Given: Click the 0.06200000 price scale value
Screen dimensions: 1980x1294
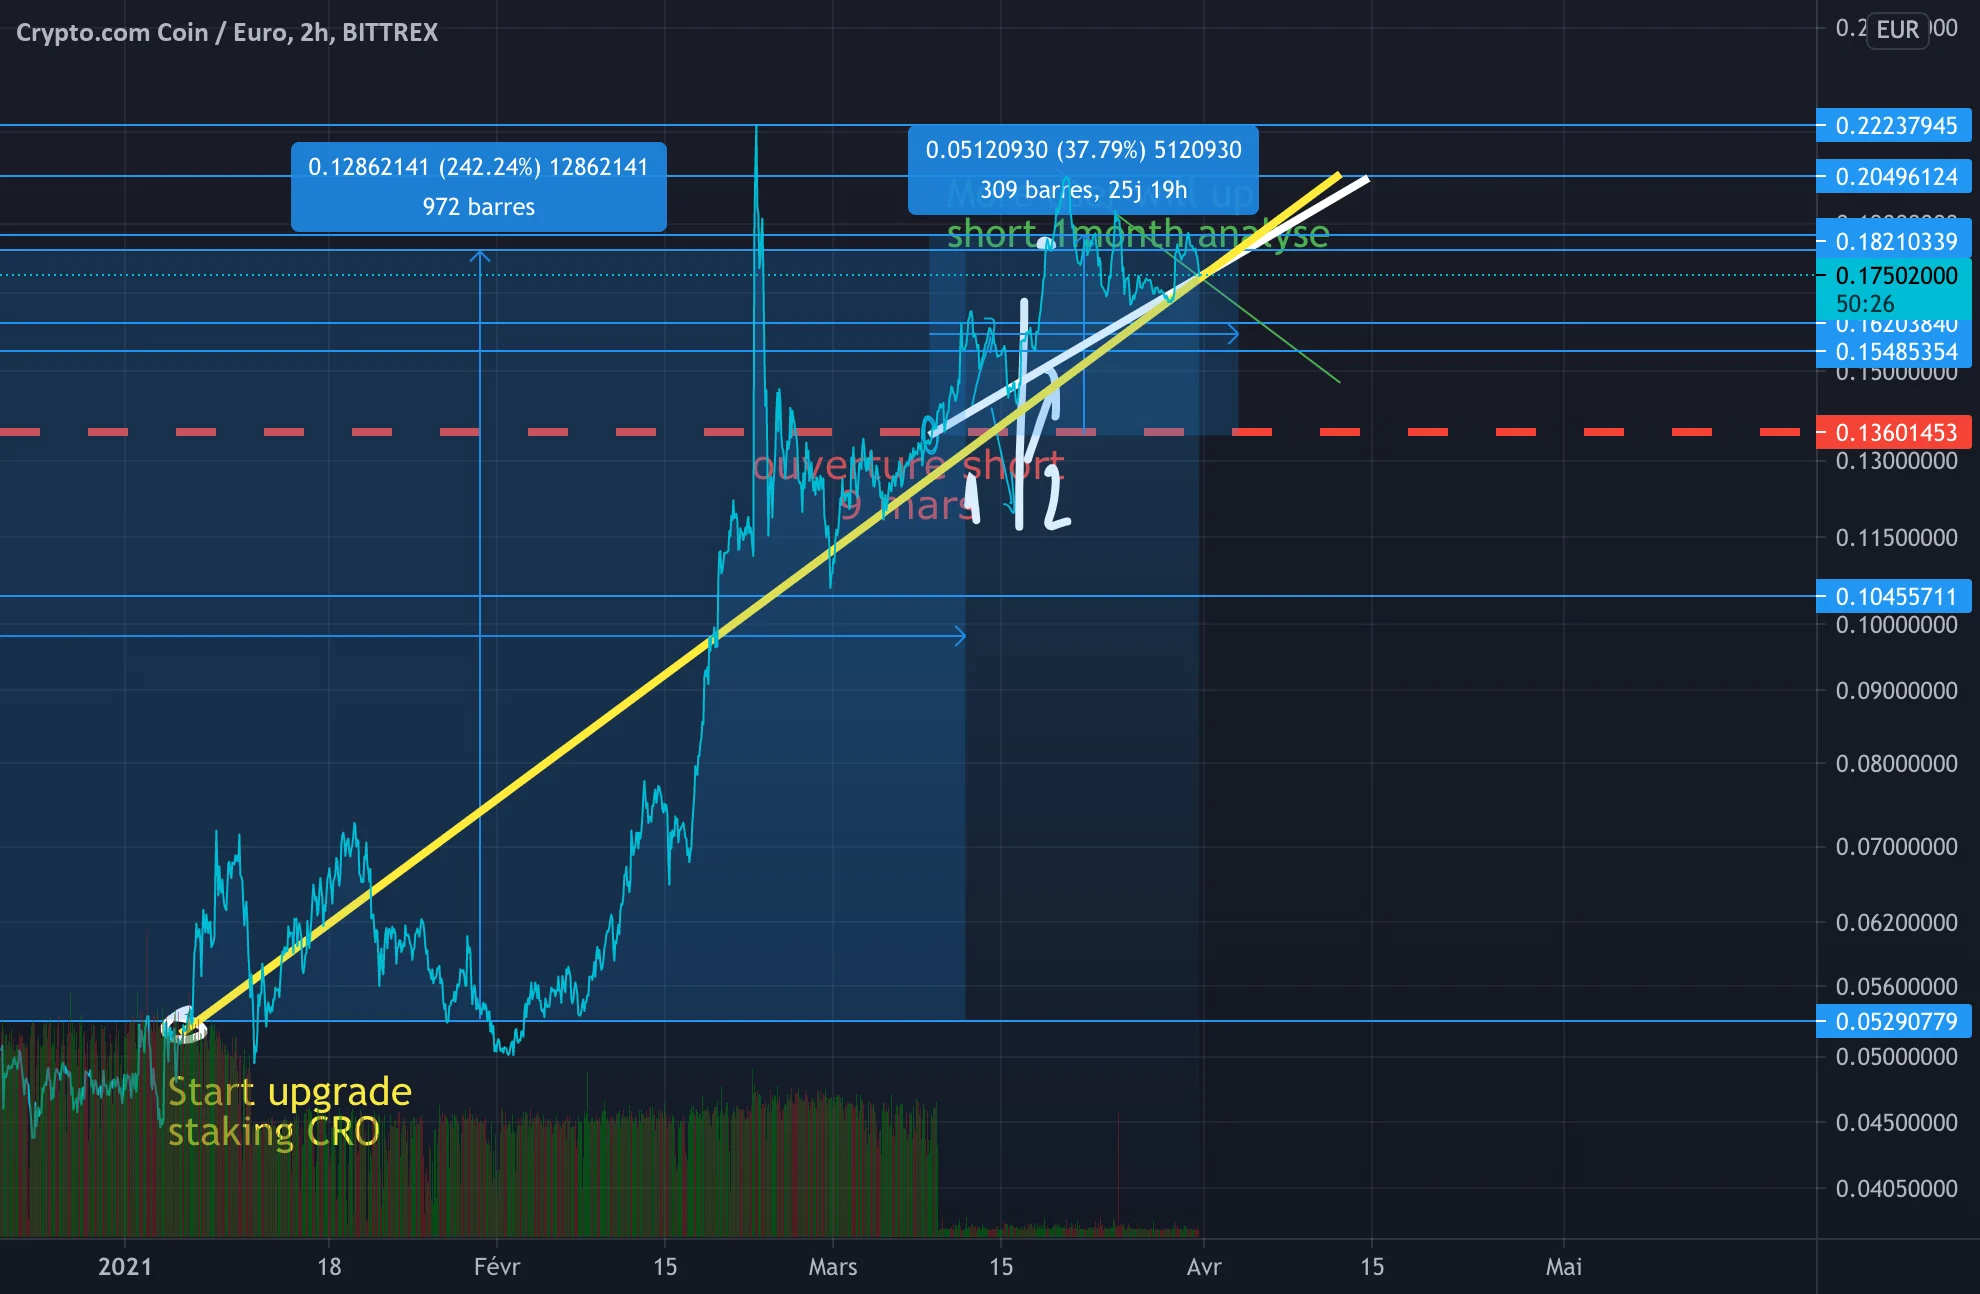Looking at the screenshot, I should [1896, 923].
